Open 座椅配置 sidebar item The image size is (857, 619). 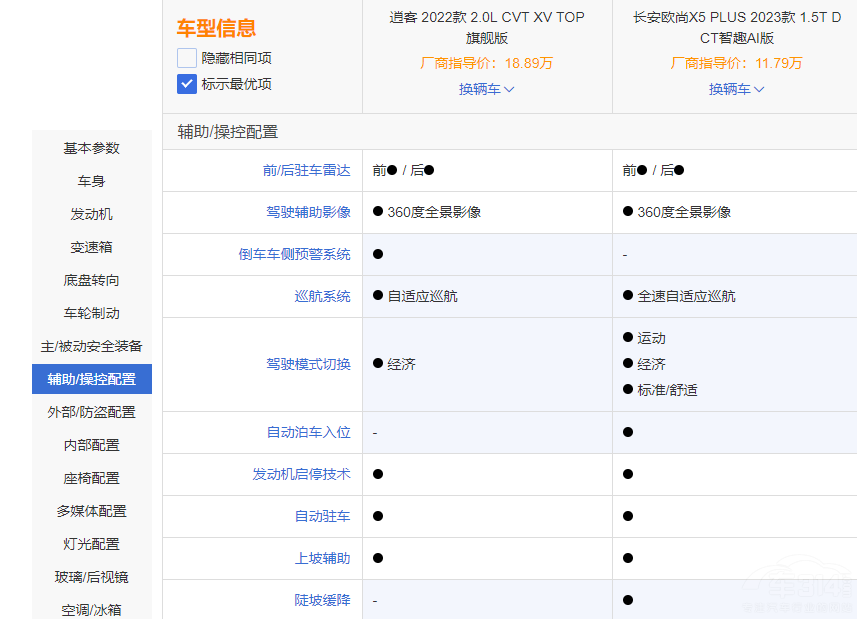(x=92, y=478)
